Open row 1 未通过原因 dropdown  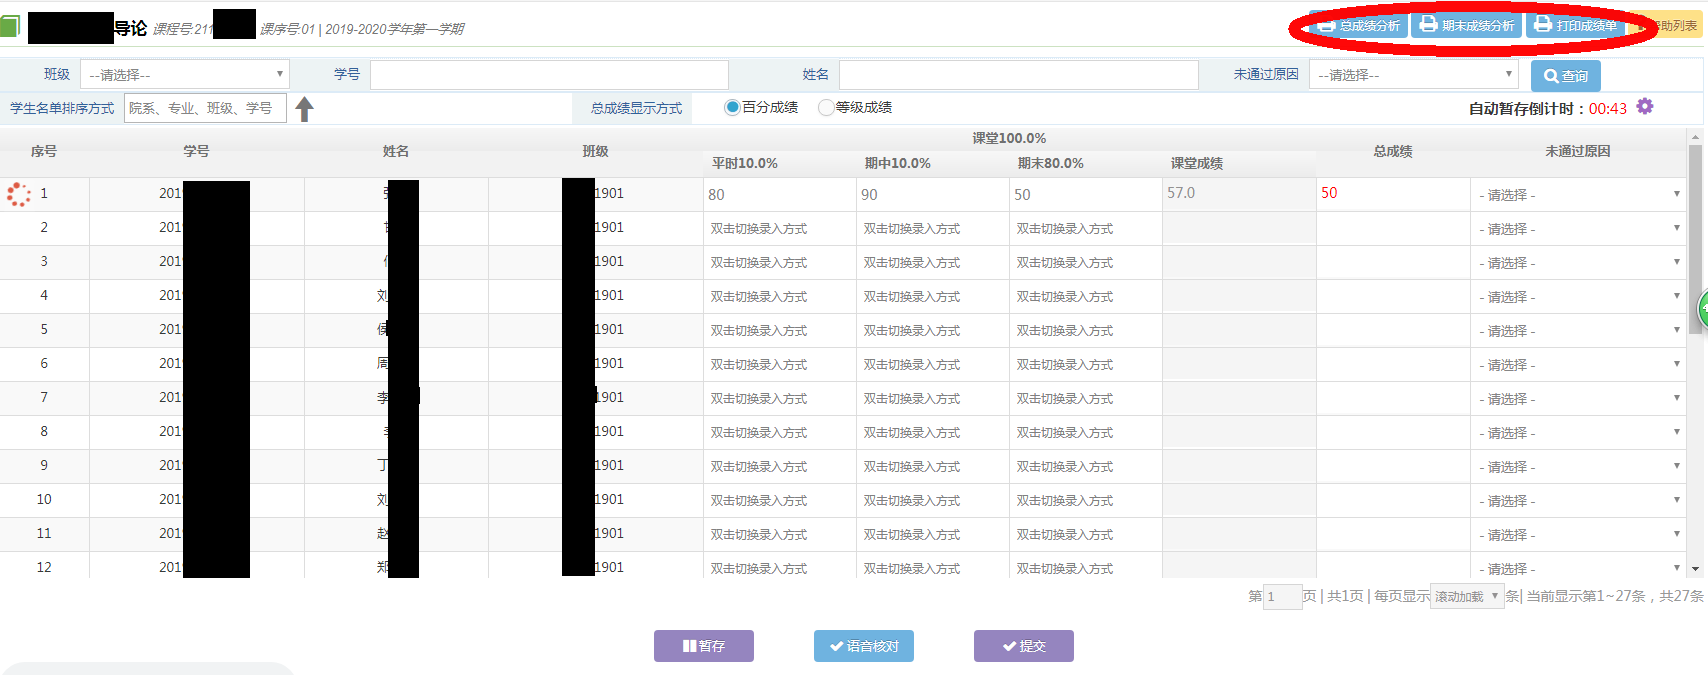click(1578, 195)
